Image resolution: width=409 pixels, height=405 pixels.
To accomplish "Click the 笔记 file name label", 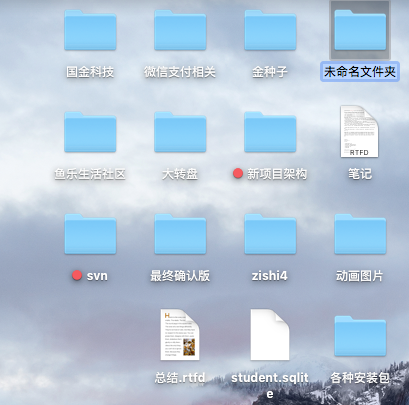I will [x=360, y=174].
